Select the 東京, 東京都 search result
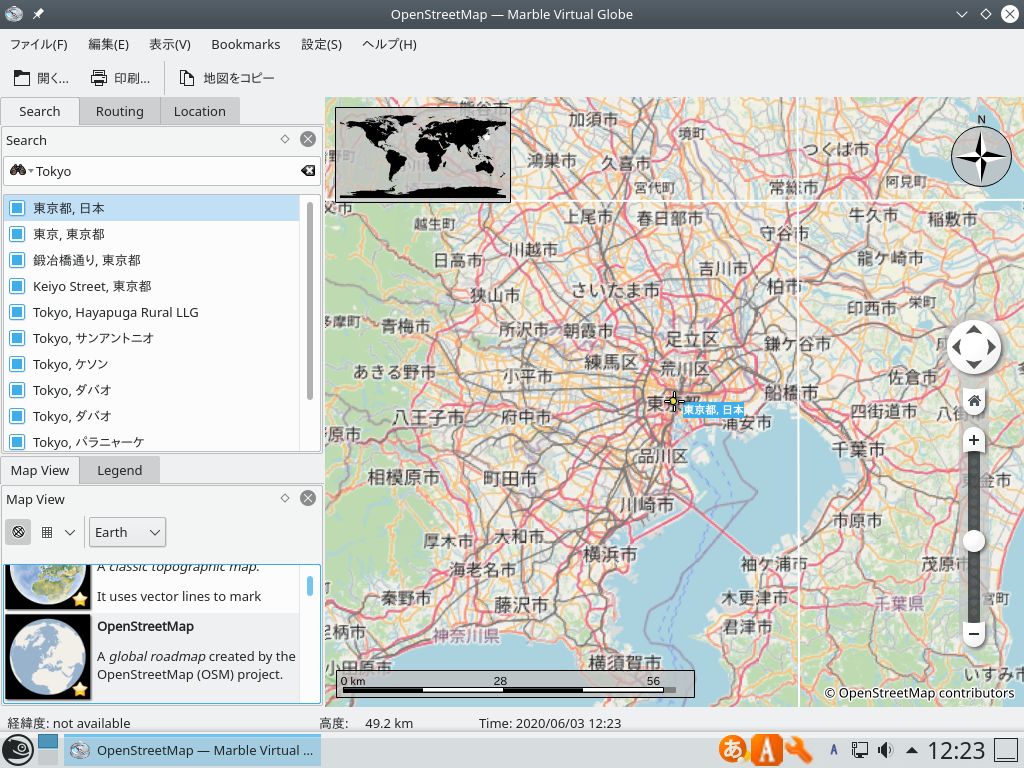Viewport: 1024px width, 768px height. click(x=152, y=234)
